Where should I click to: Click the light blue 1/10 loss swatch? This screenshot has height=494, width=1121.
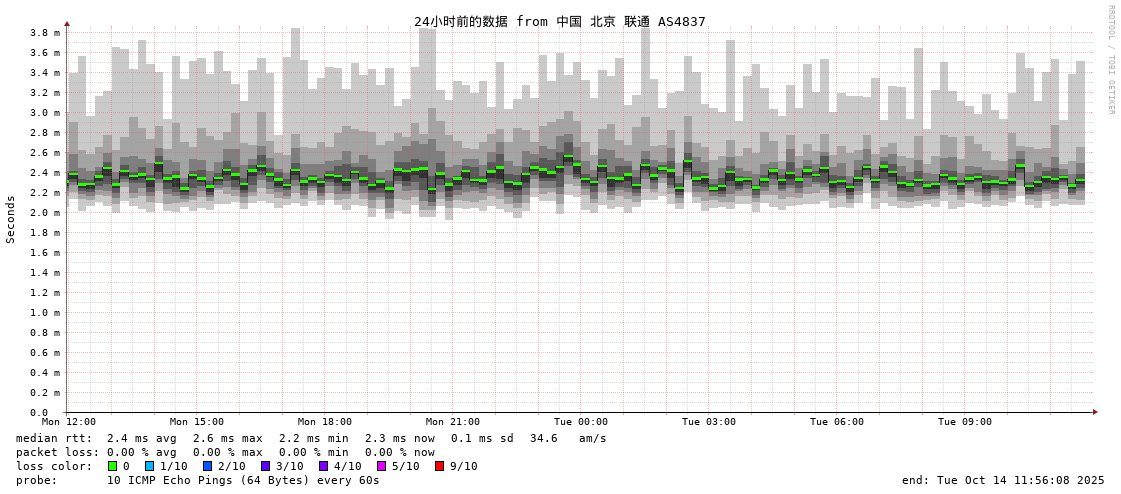(x=149, y=466)
